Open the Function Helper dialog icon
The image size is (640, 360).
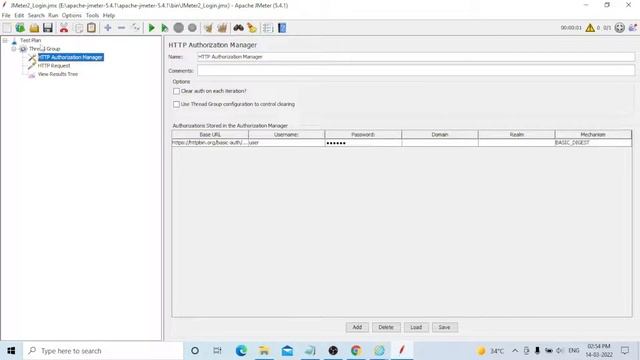coord(268,28)
